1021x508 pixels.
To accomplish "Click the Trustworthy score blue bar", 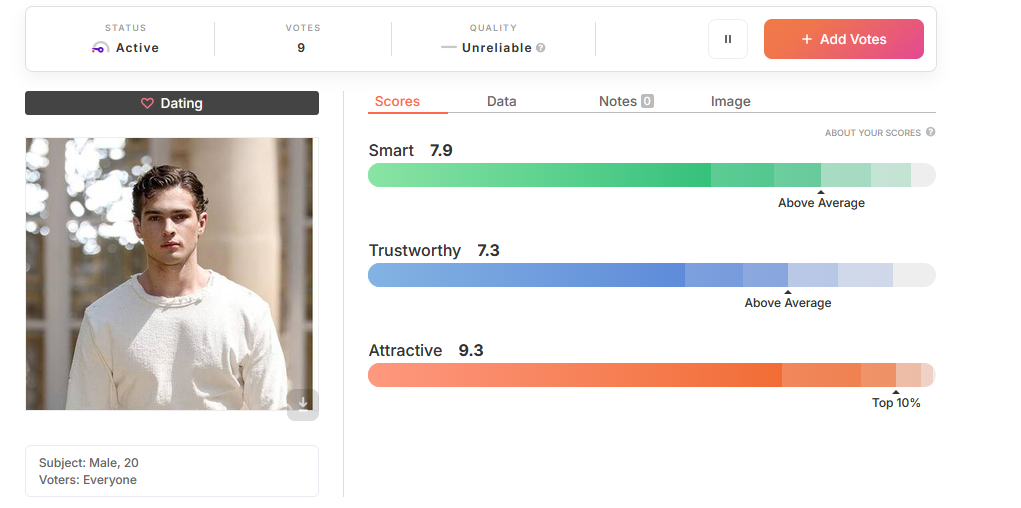I will (652, 275).
